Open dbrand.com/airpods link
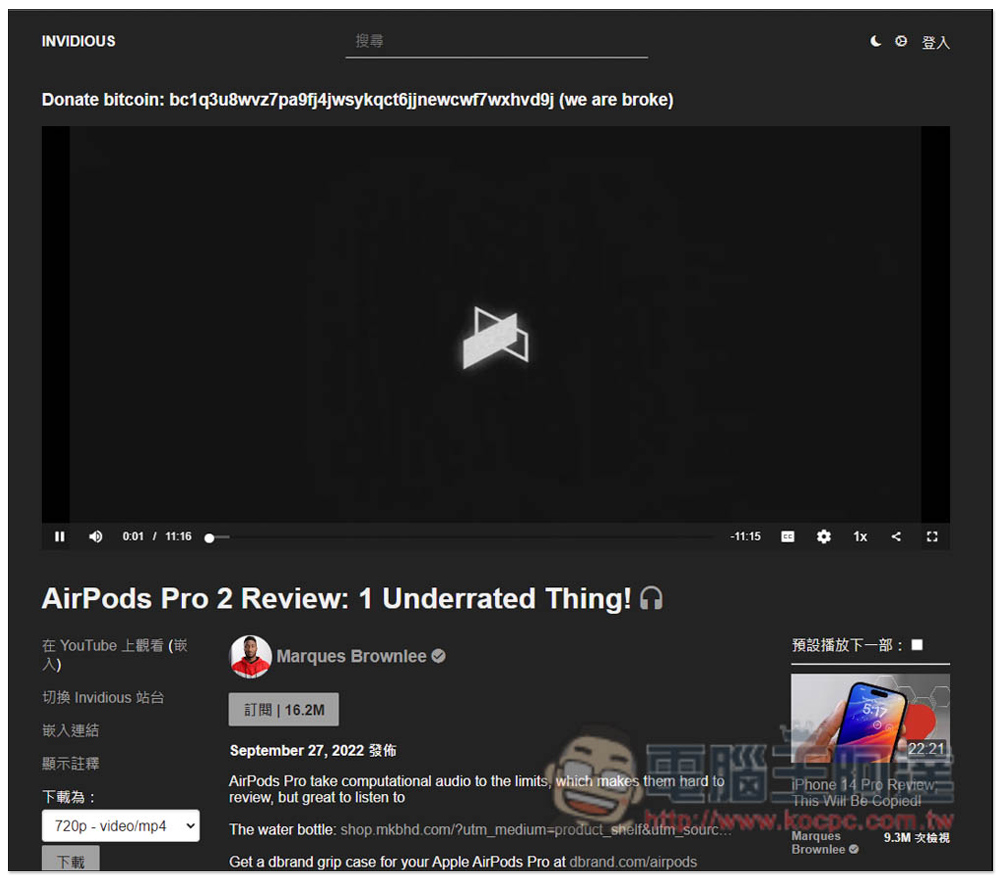The image size is (1000, 881). [633, 862]
